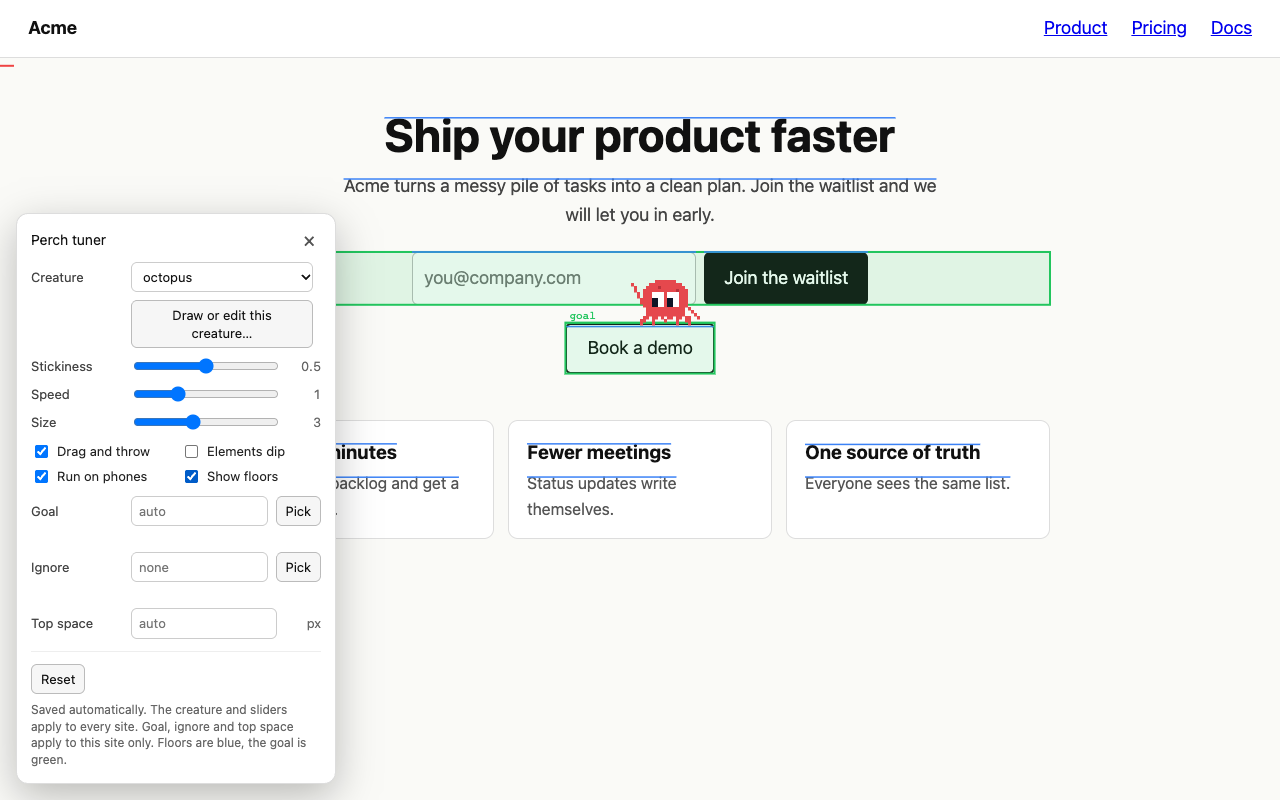Click the Stickiness value 0.5
Screen dimensions: 1280x800
[311, 367]
